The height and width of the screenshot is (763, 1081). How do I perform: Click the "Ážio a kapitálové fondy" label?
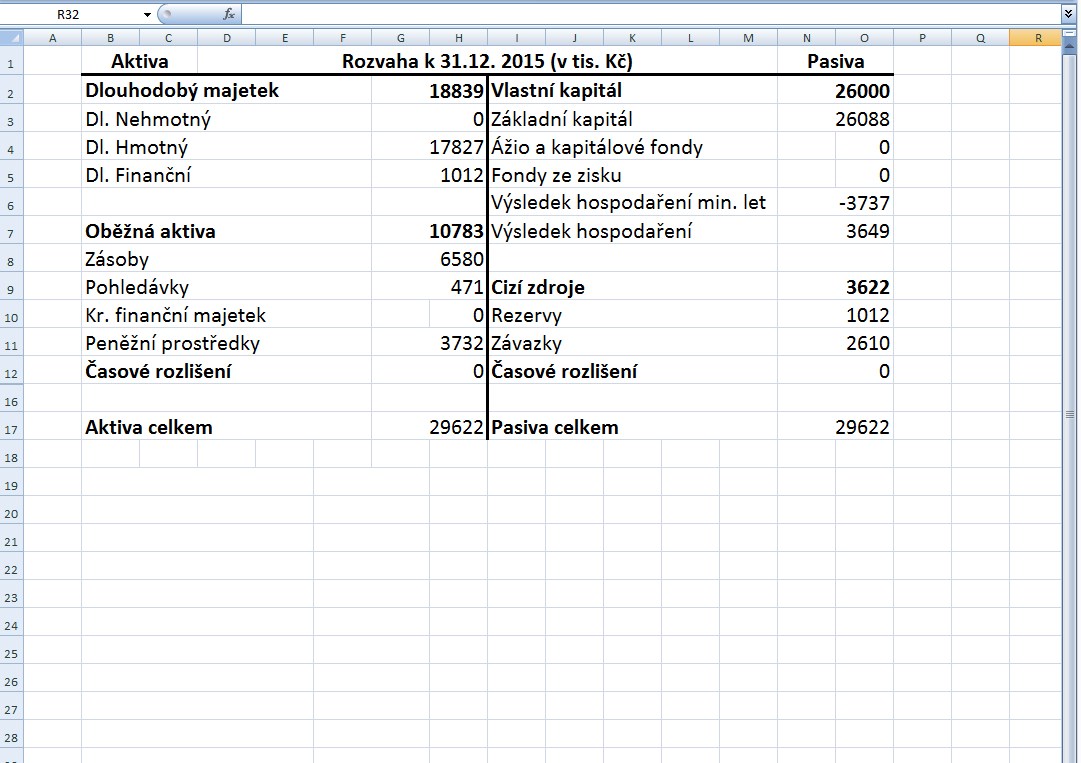(x=597, y=147)
